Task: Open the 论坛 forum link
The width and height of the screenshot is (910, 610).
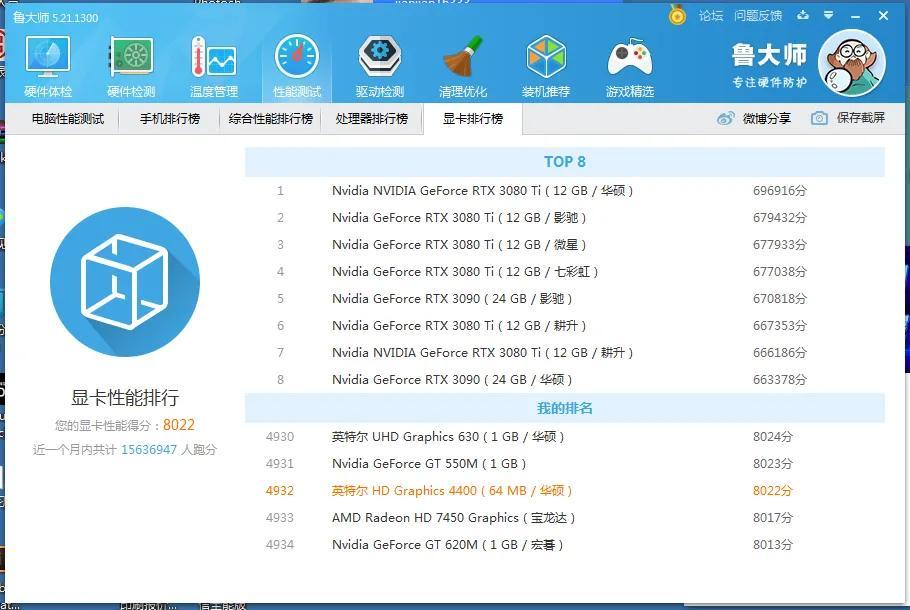Action: coord(711,16)
